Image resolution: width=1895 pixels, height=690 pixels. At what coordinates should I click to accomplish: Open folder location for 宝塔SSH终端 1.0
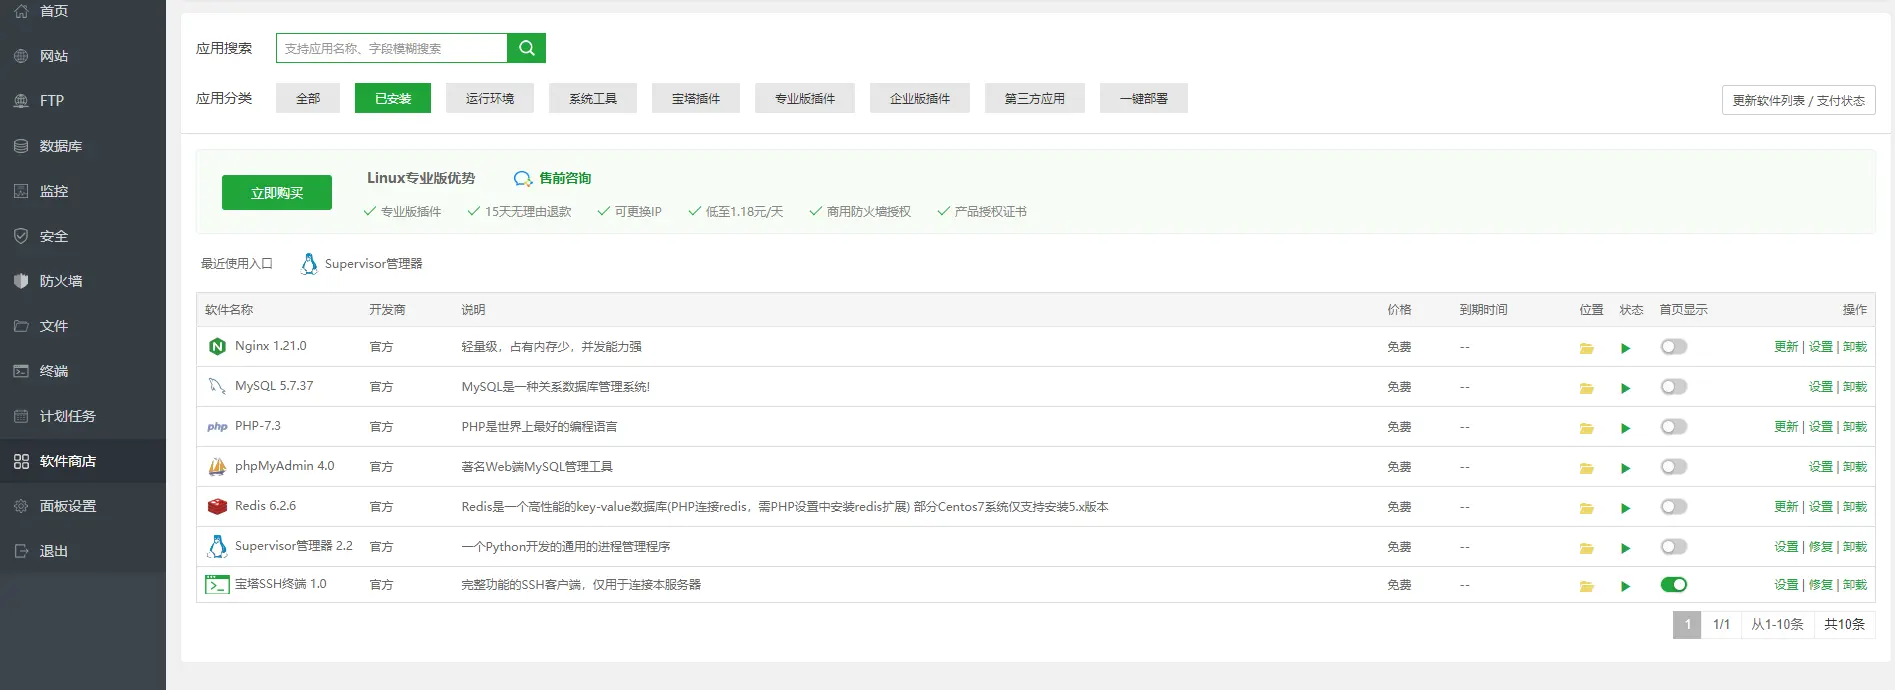tap(1586, 586)
